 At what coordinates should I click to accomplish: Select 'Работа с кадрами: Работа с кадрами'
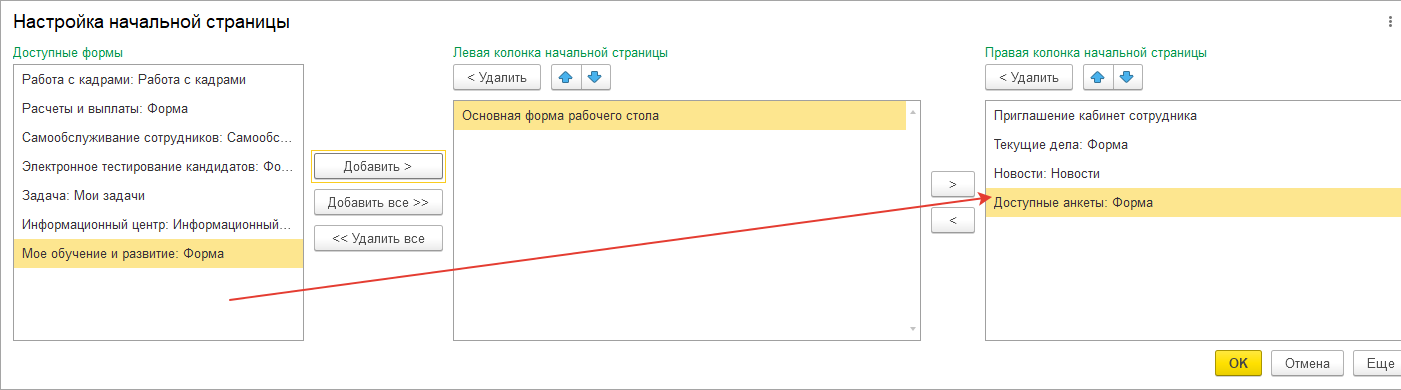(158, 79)
